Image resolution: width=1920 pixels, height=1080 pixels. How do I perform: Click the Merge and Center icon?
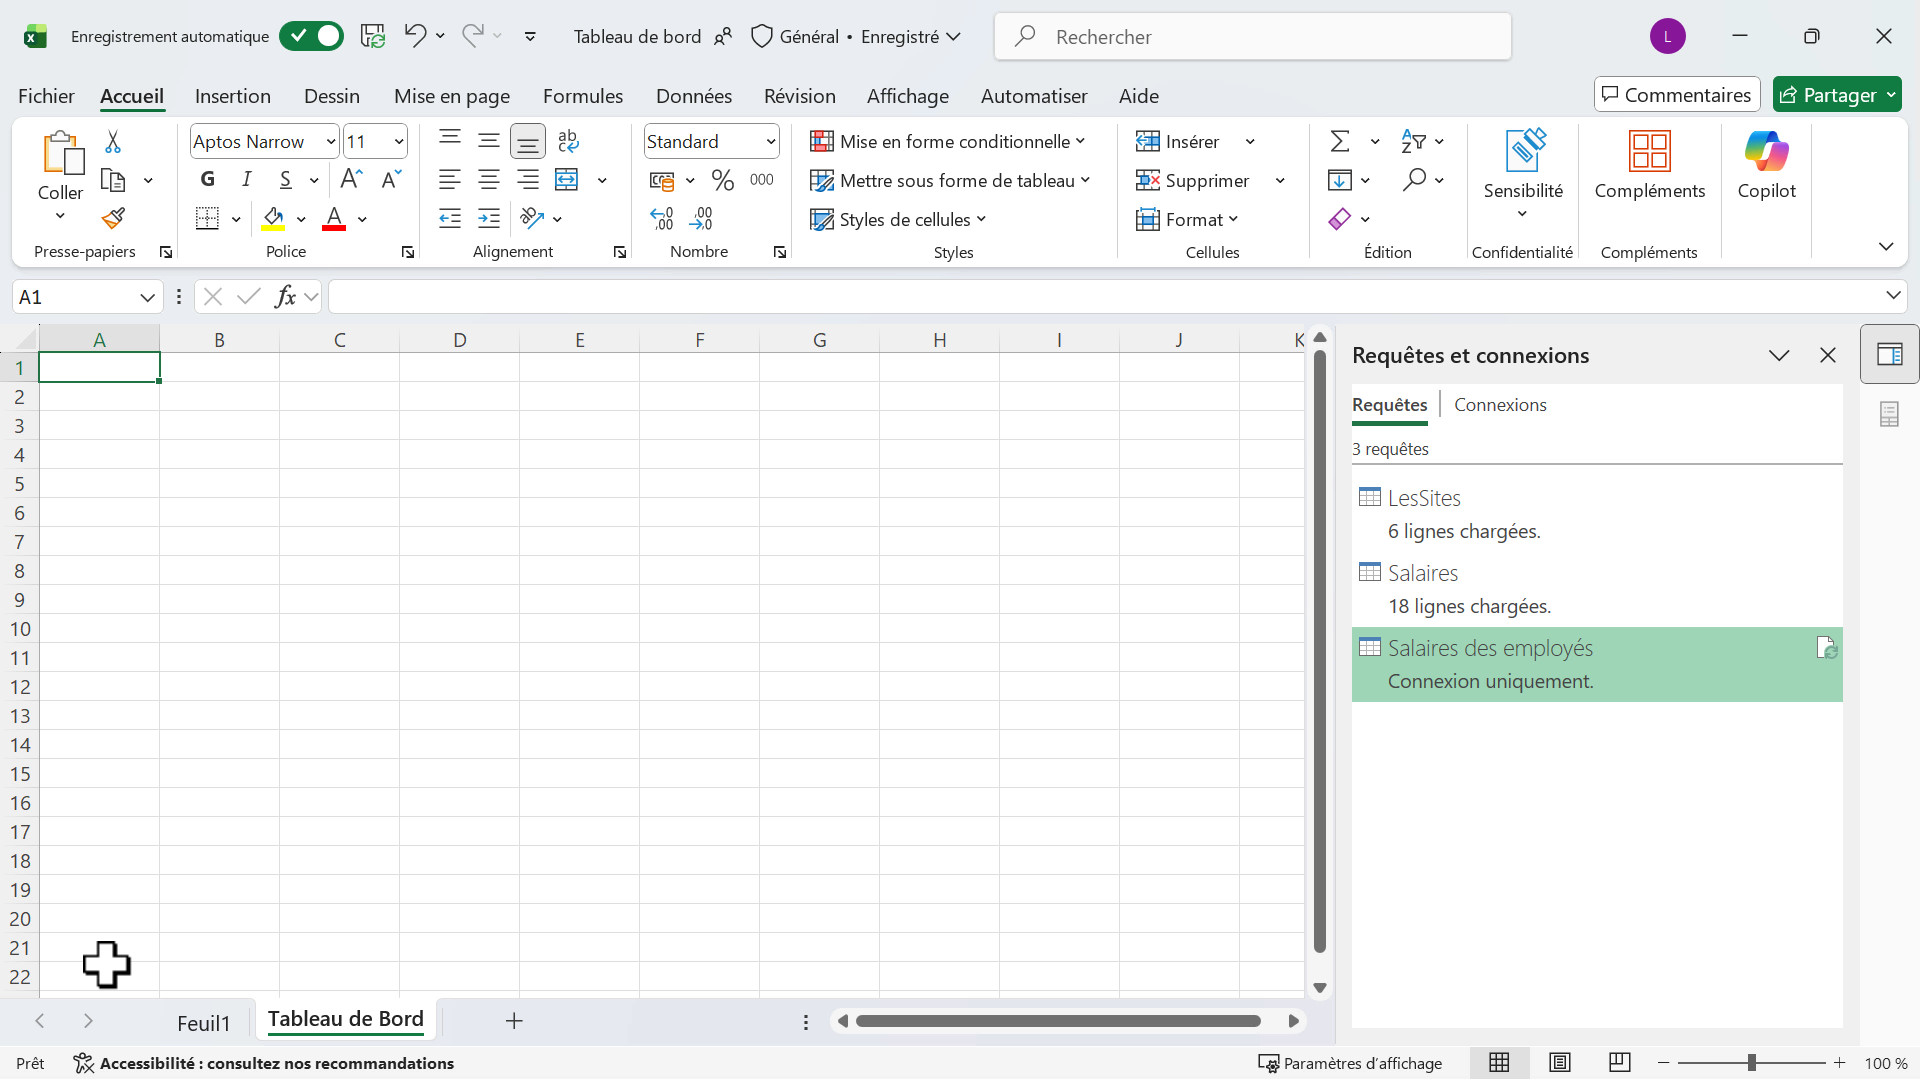coord(567,180)
